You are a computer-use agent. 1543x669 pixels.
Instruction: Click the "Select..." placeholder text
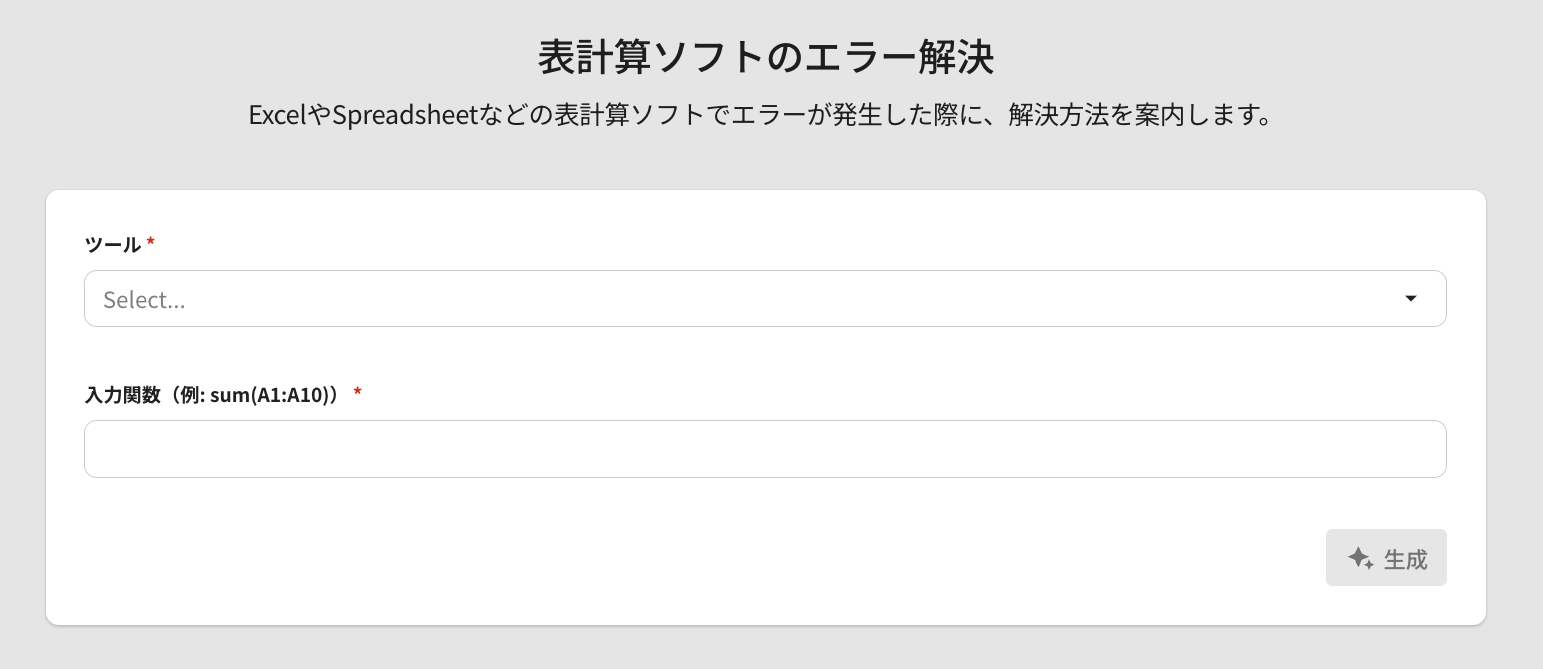pyautogui.click(x=144, y=300)
